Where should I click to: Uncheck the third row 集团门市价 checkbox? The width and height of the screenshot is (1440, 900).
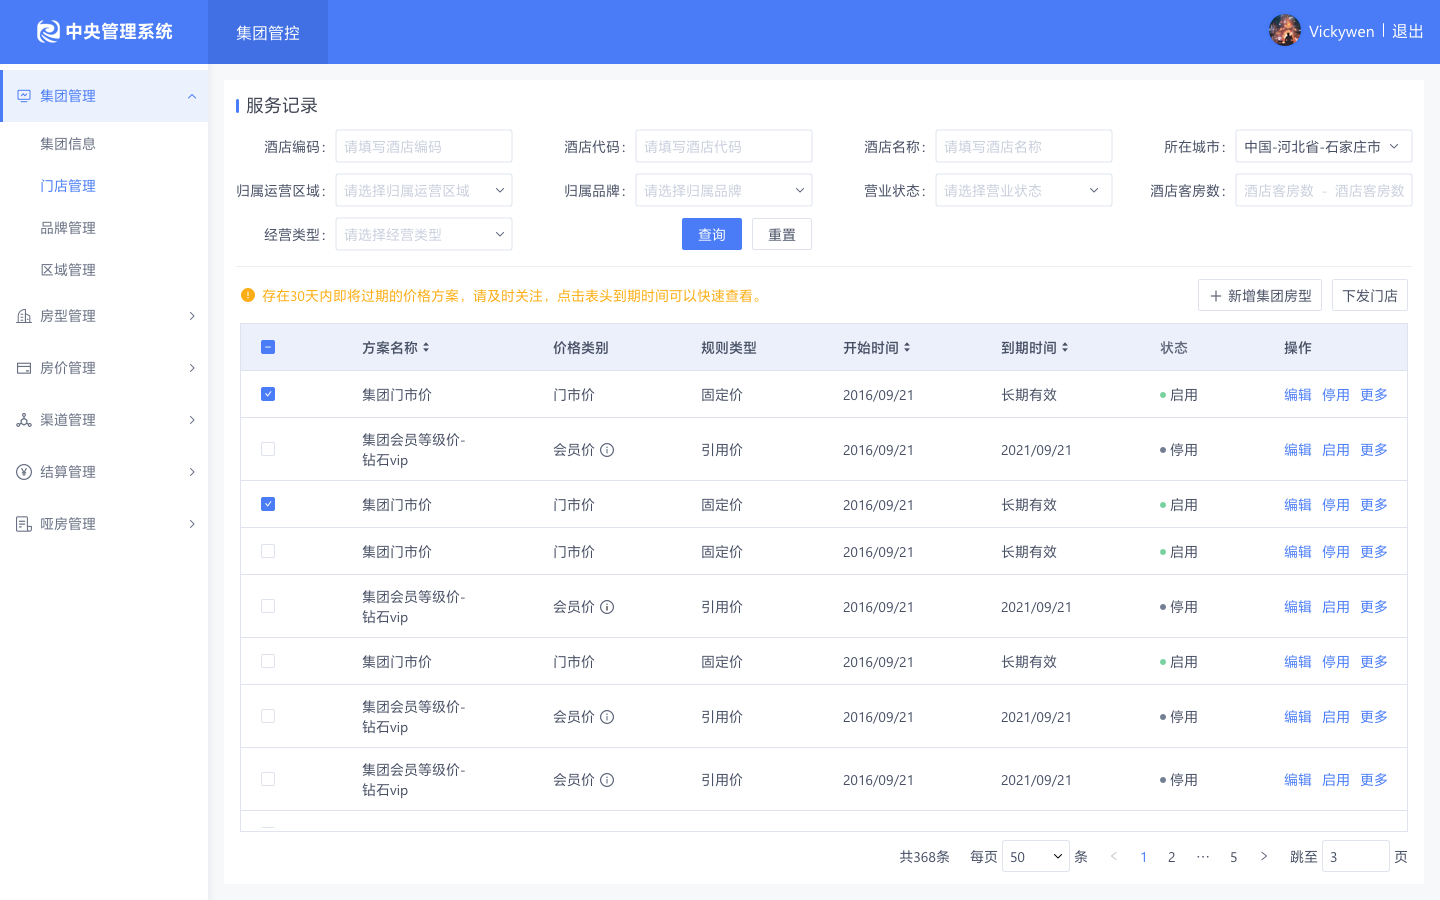(x=268, y=504)
